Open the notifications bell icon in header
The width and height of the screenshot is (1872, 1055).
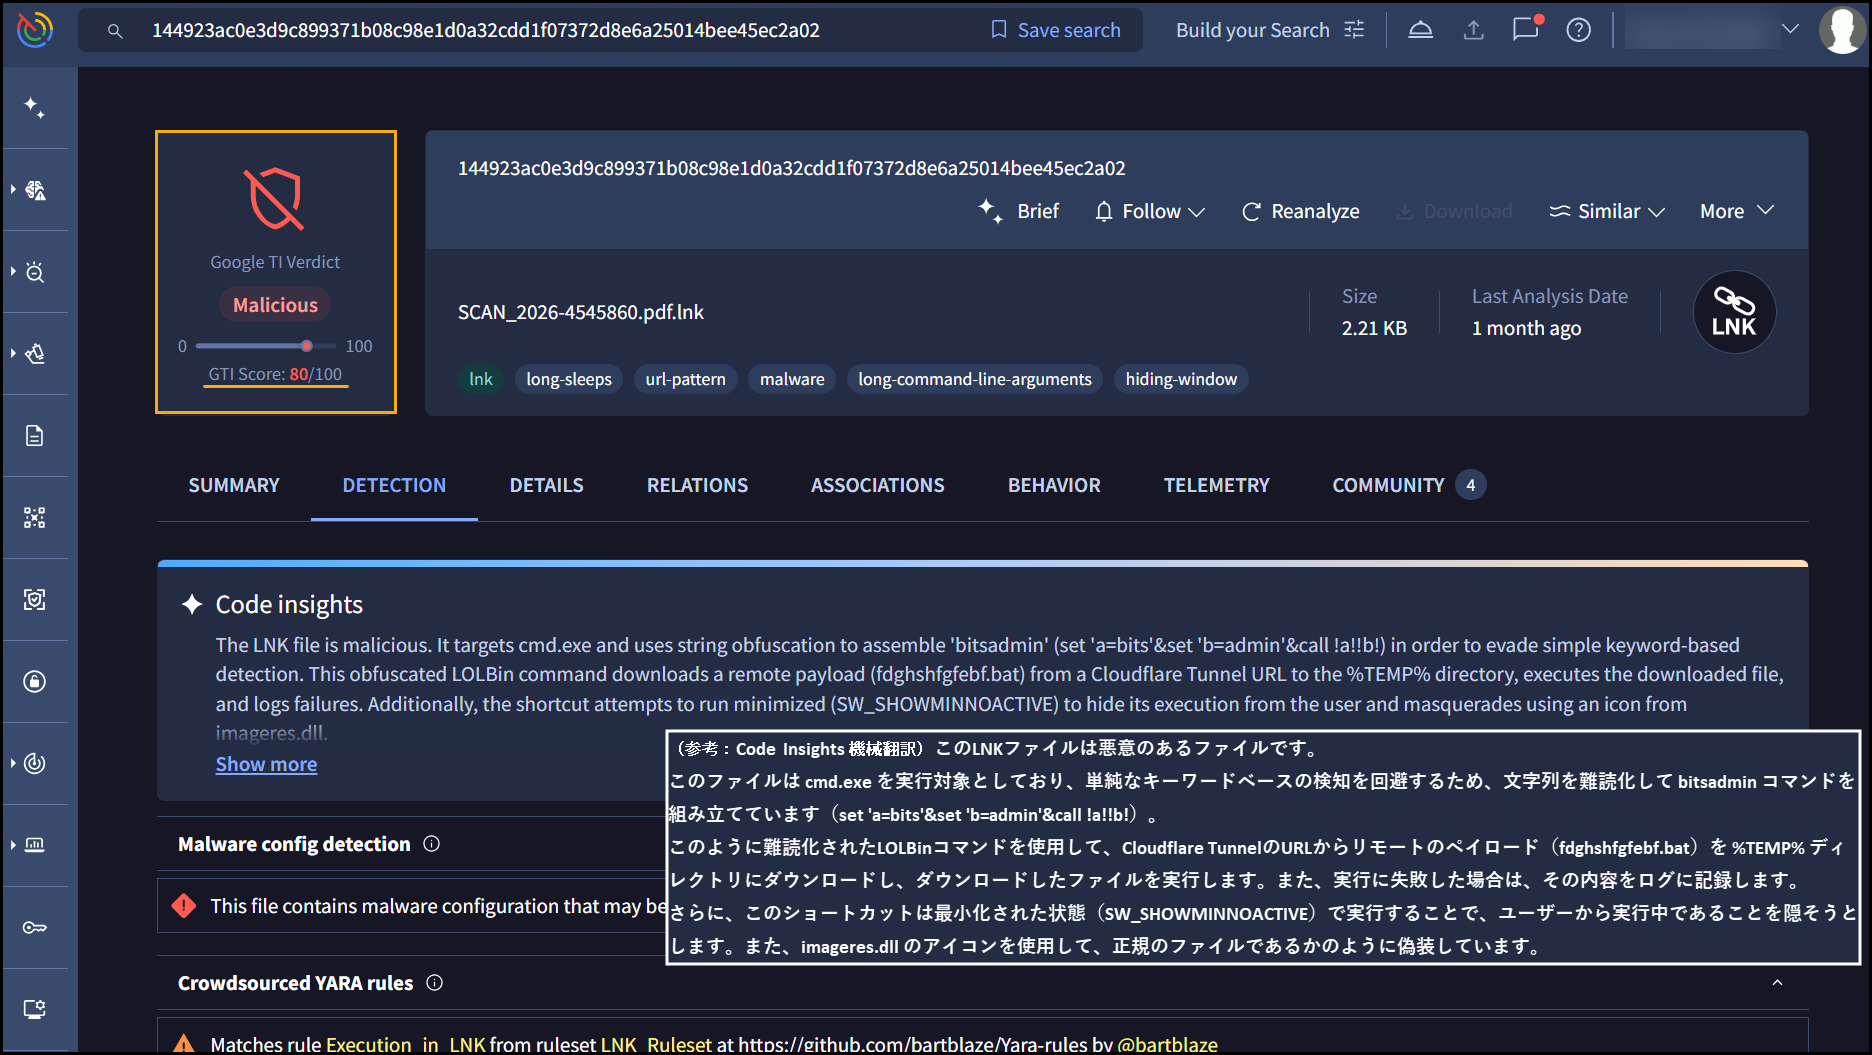click(1420, 30)
